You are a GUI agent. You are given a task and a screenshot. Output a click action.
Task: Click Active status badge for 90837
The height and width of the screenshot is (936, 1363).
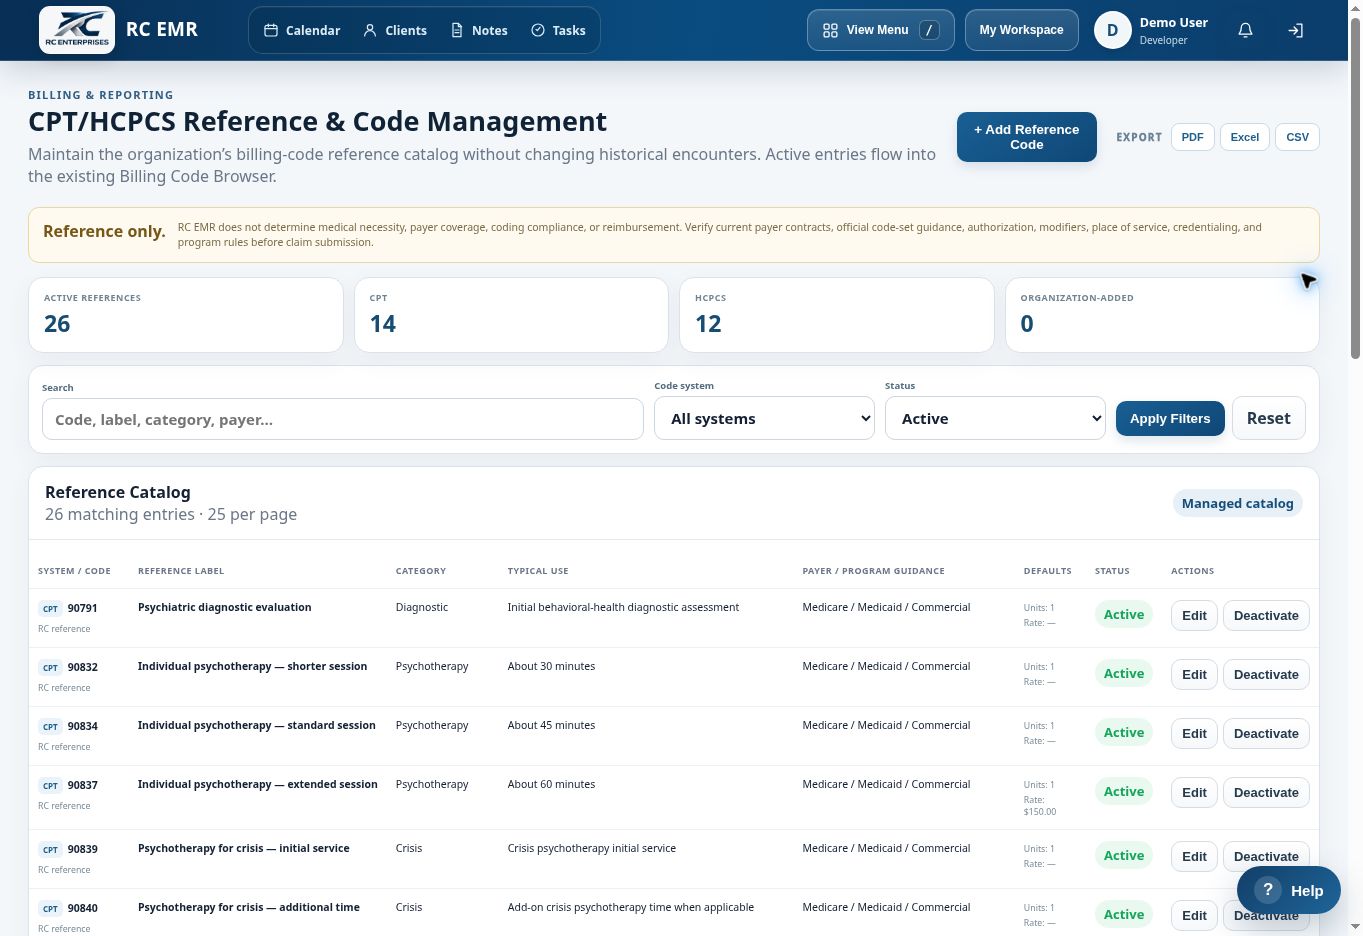click(x=1123, y=792)
